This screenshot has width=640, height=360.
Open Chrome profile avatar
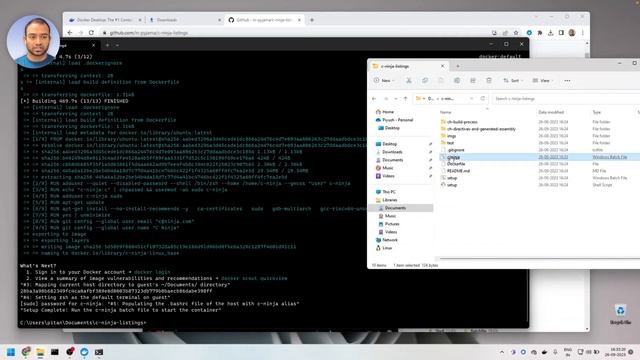[x=572, y=33]
